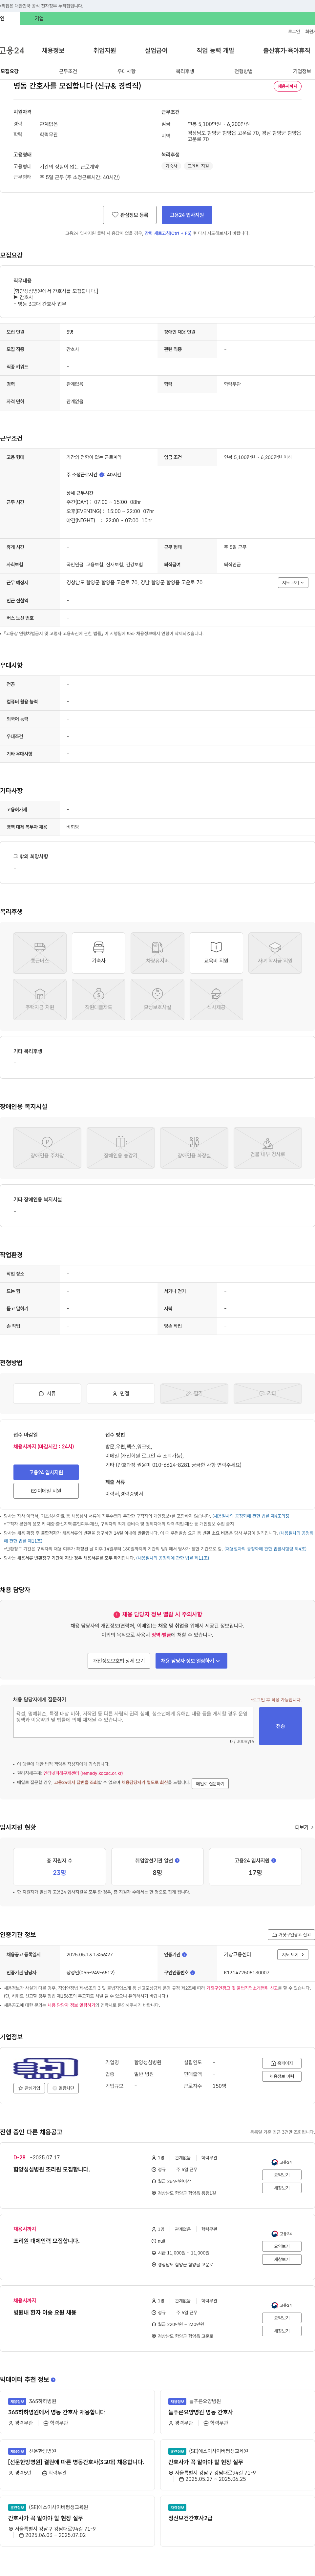This screenshot has height=2576, width=315.
Task: Click the 채용정보 button in 기업정보
Action: pyautogui.click(x=282, y=2076)
